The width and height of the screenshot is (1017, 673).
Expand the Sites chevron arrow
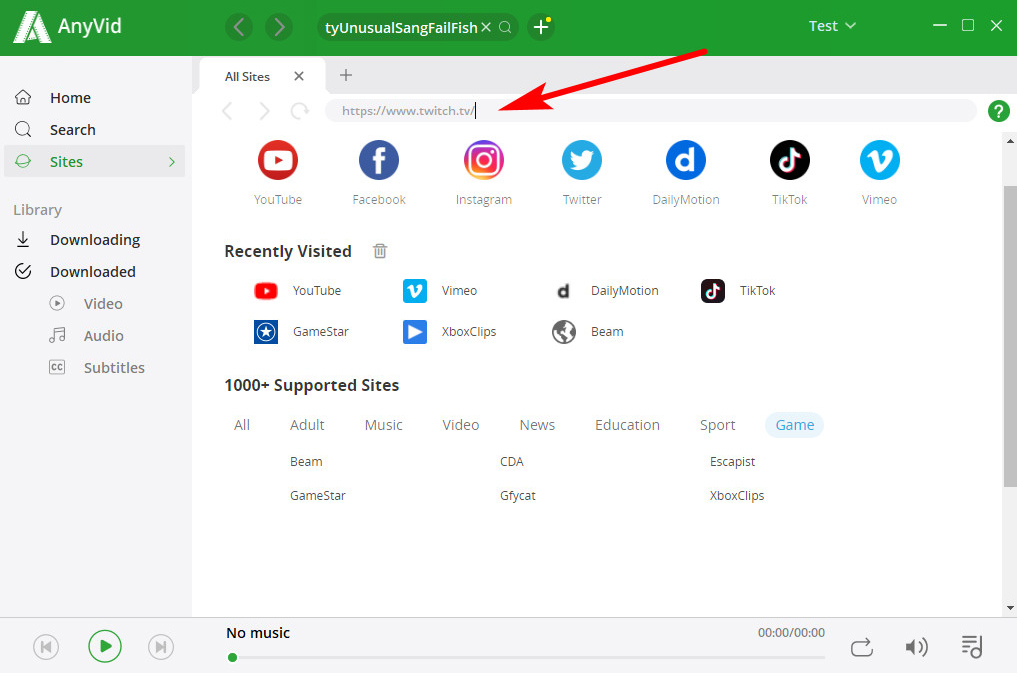tap(172, 161)
